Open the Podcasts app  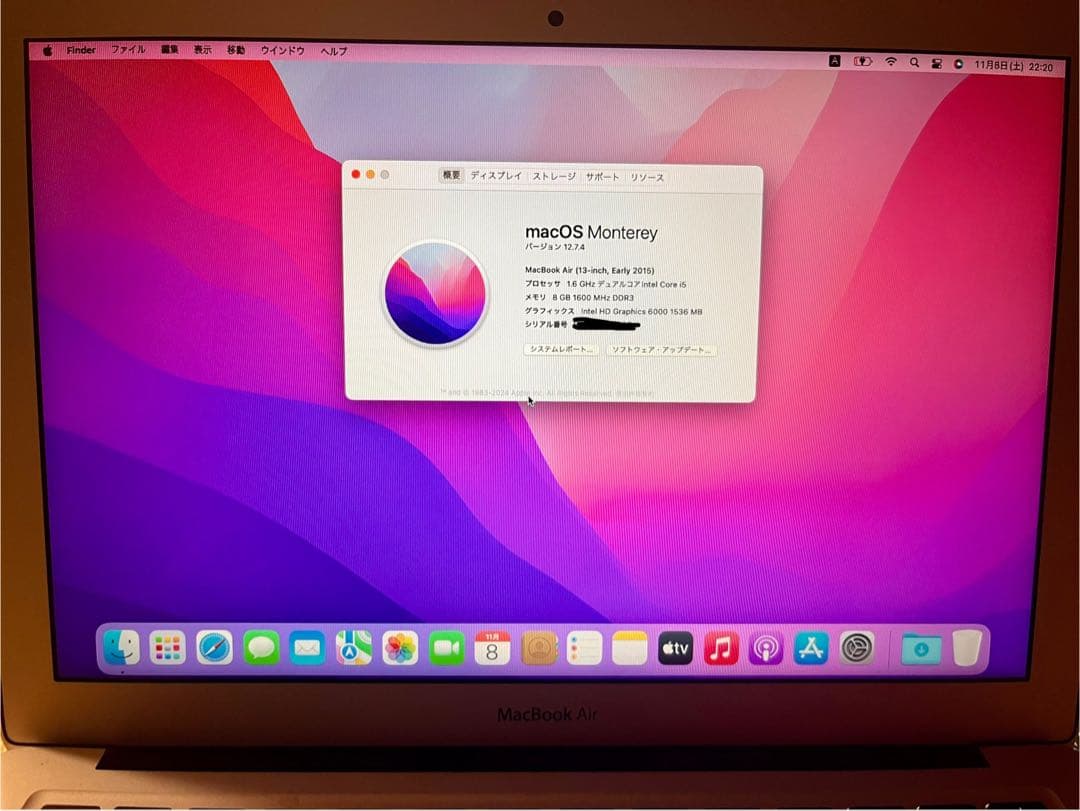click(767, 649)
